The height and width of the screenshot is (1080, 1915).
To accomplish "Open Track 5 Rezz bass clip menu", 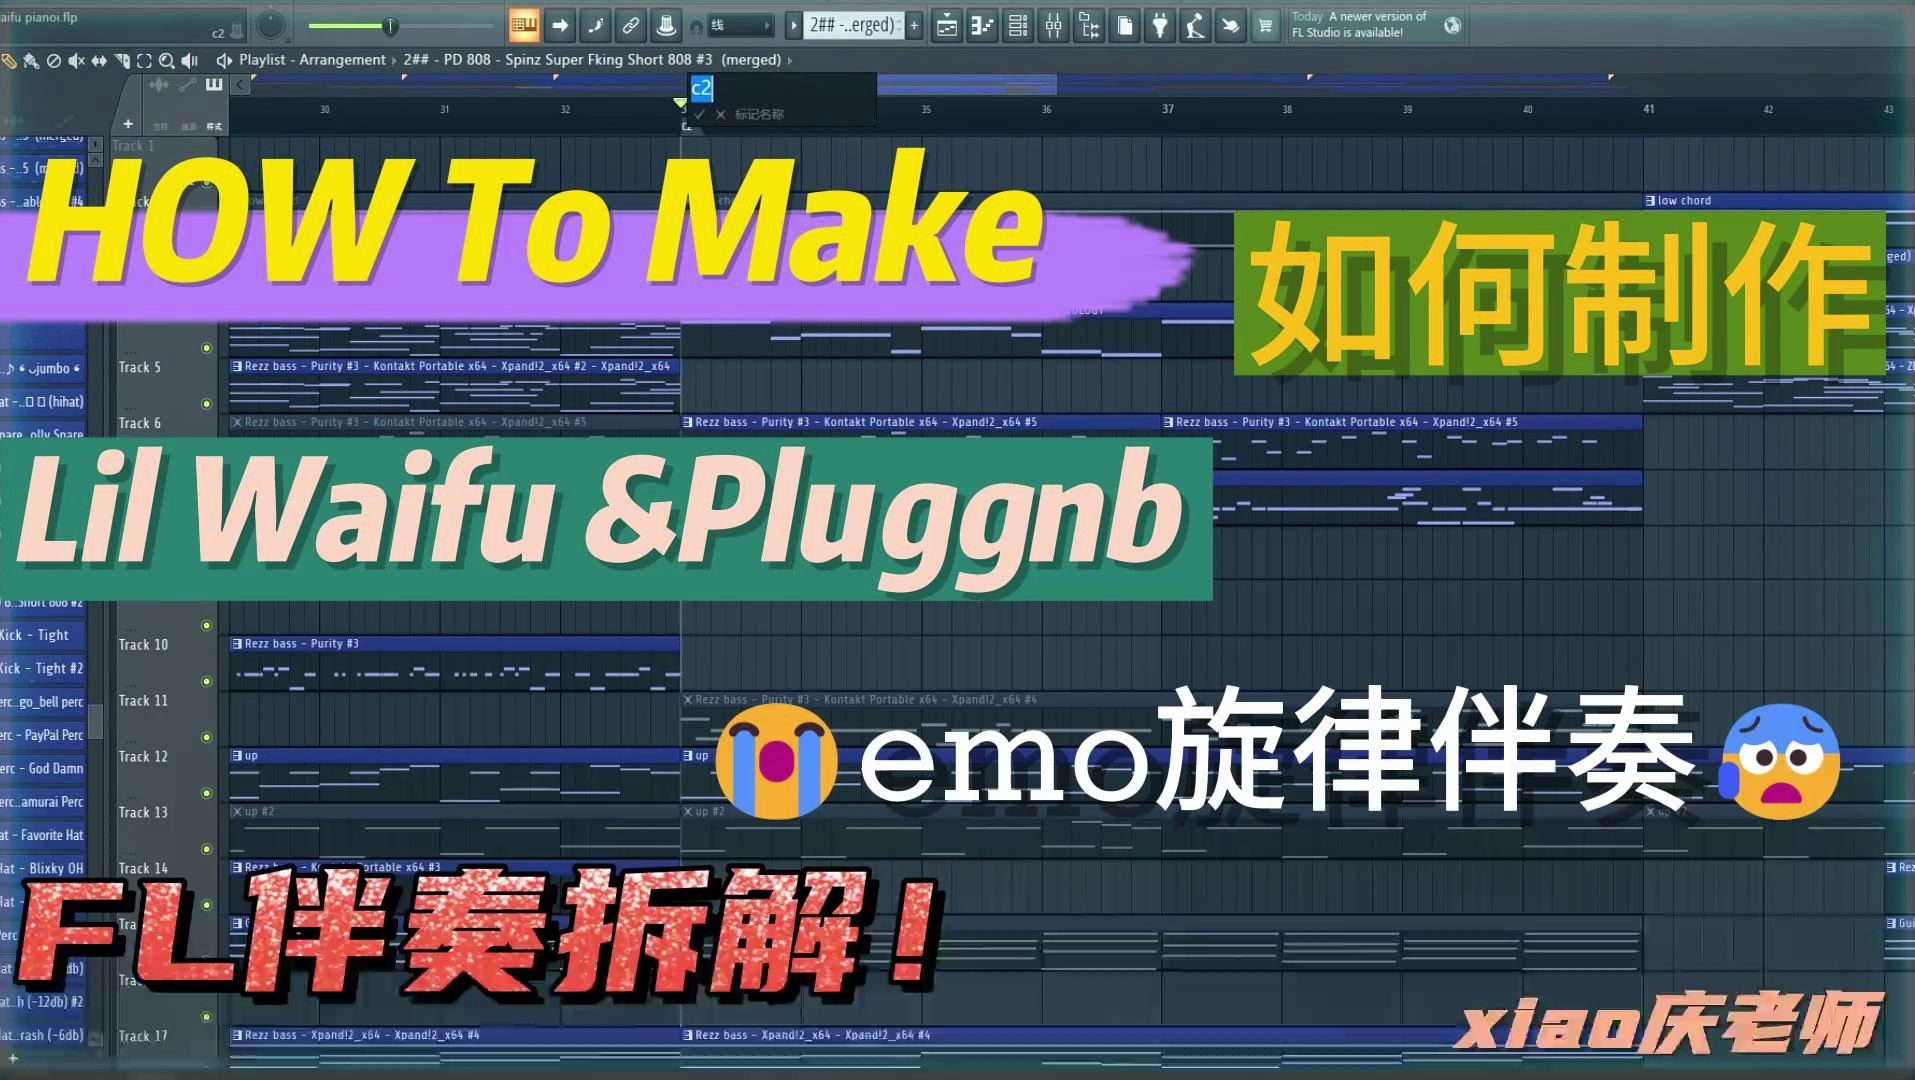I will pos(237,367).
